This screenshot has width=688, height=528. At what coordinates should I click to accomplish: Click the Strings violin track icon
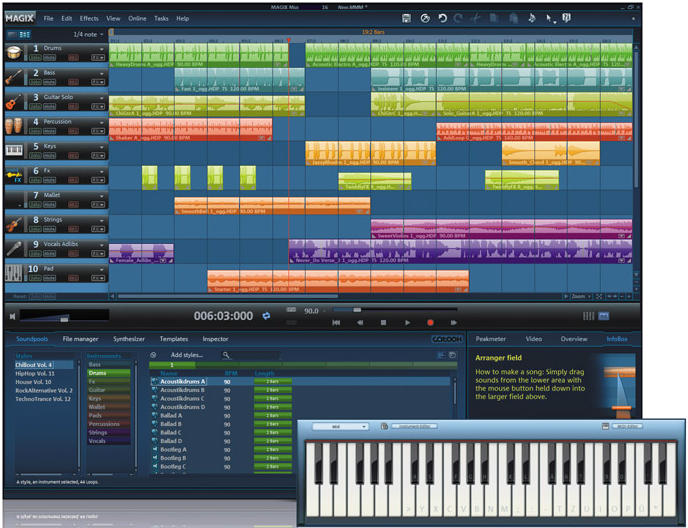14,225
